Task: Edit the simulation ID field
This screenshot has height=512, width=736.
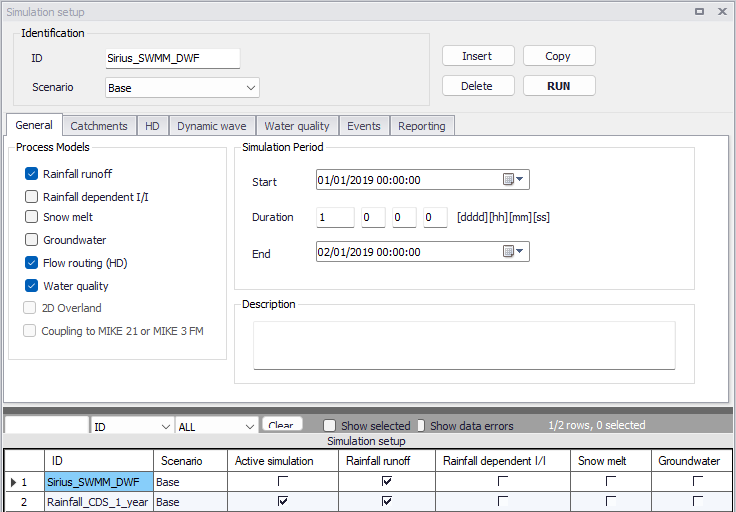Action: pyautogui.click(x=173, y=58)
